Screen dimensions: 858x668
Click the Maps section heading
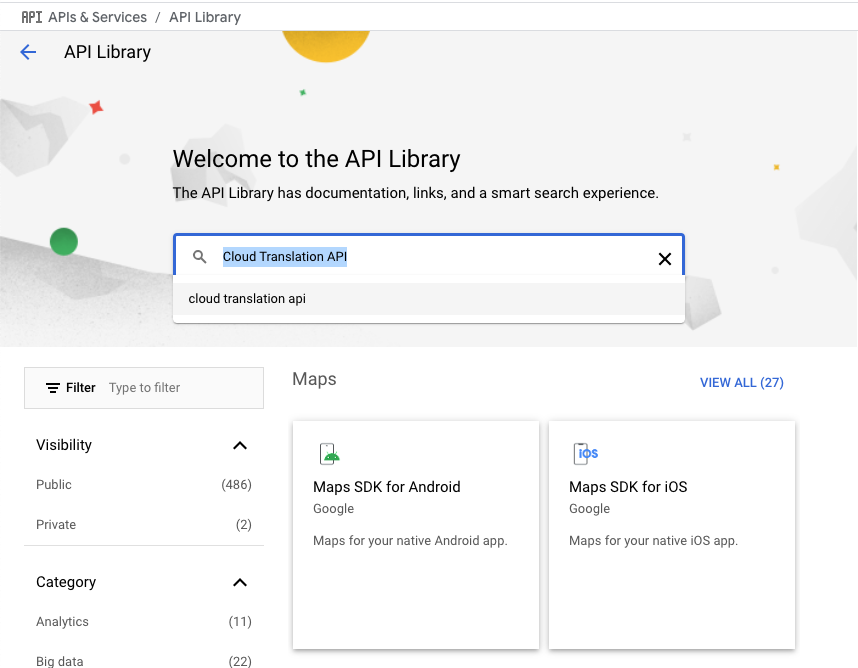(x=314, y=379)
